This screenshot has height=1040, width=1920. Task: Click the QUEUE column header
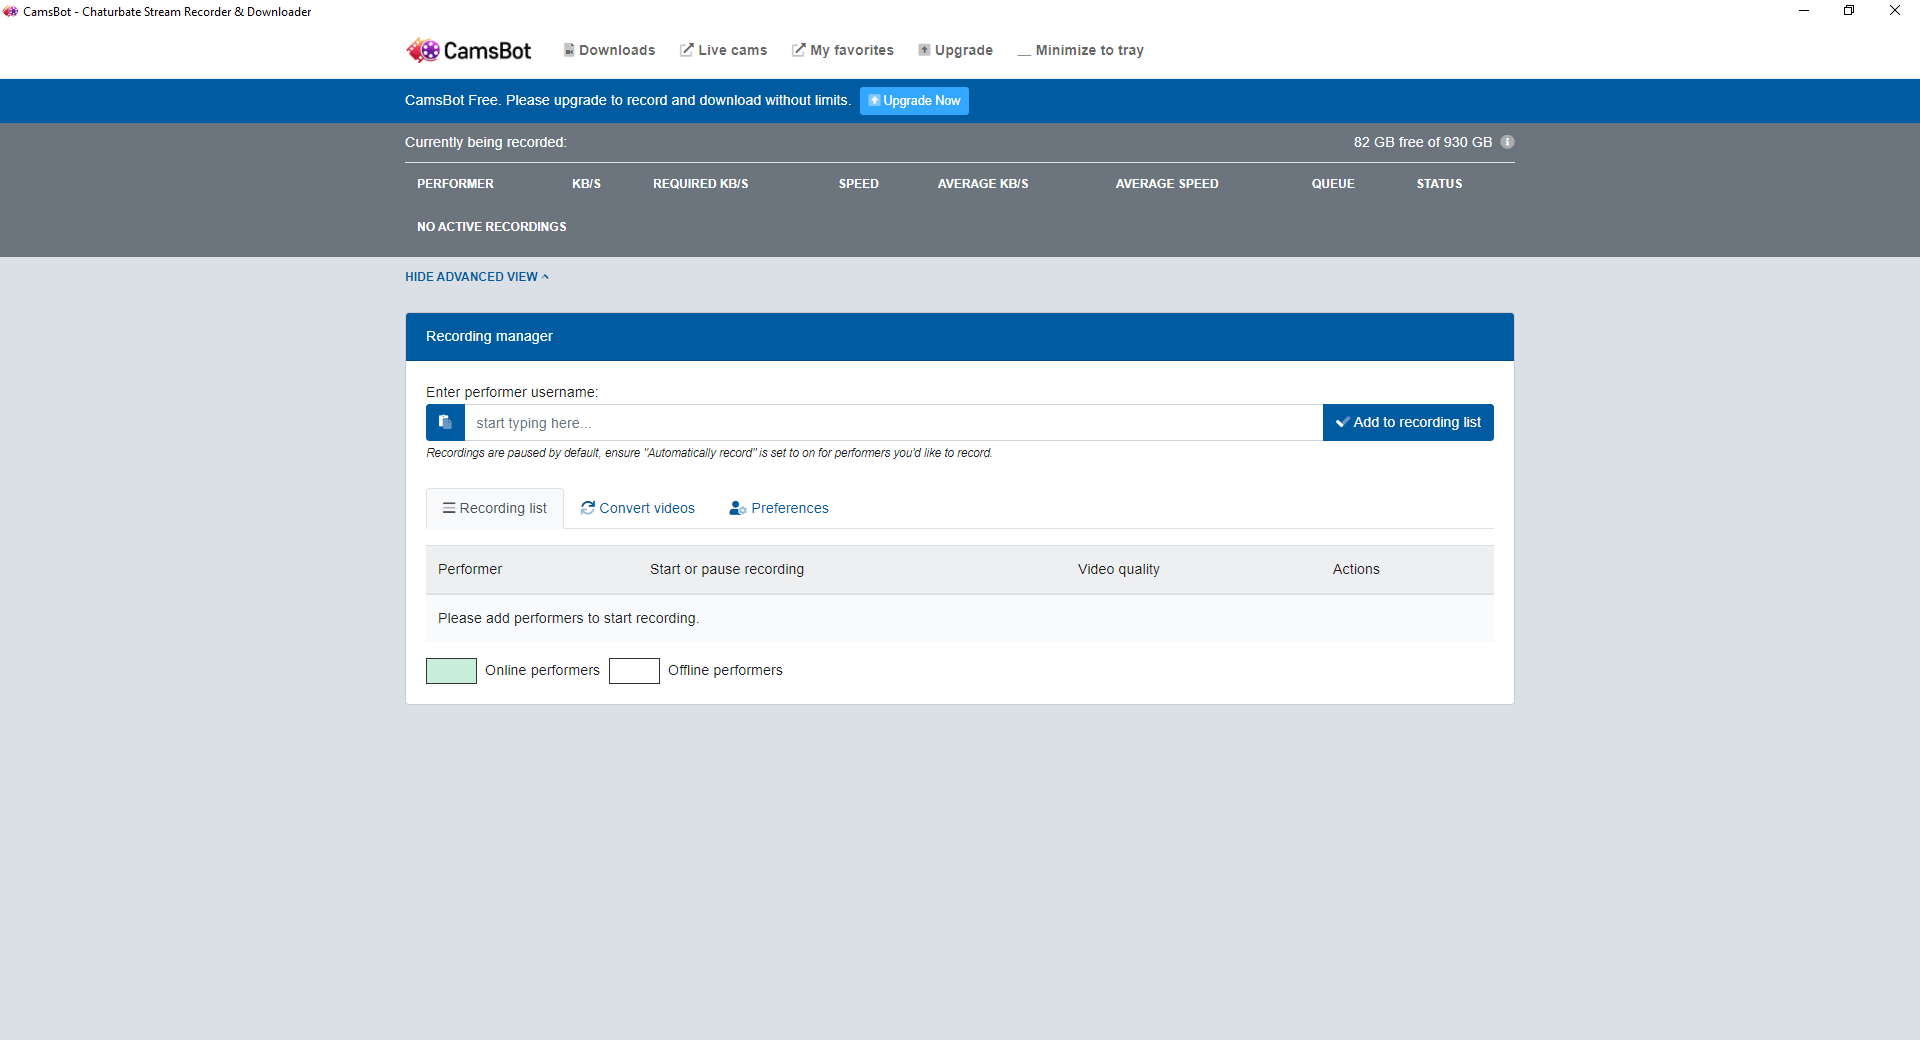point(1333,184)
